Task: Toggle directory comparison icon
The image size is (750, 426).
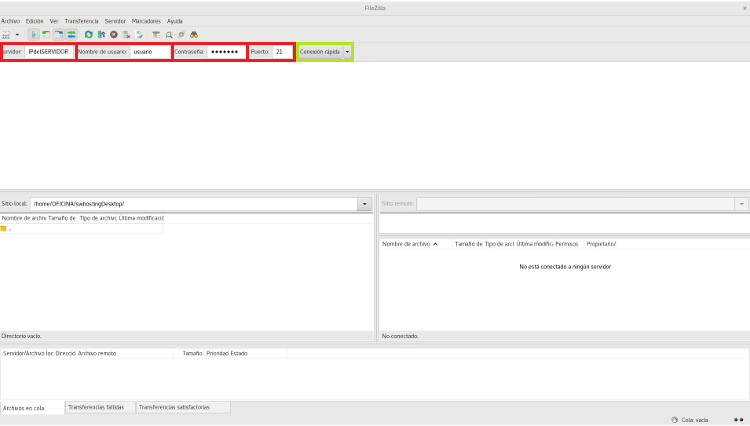Action: click(x=169, y=34)
